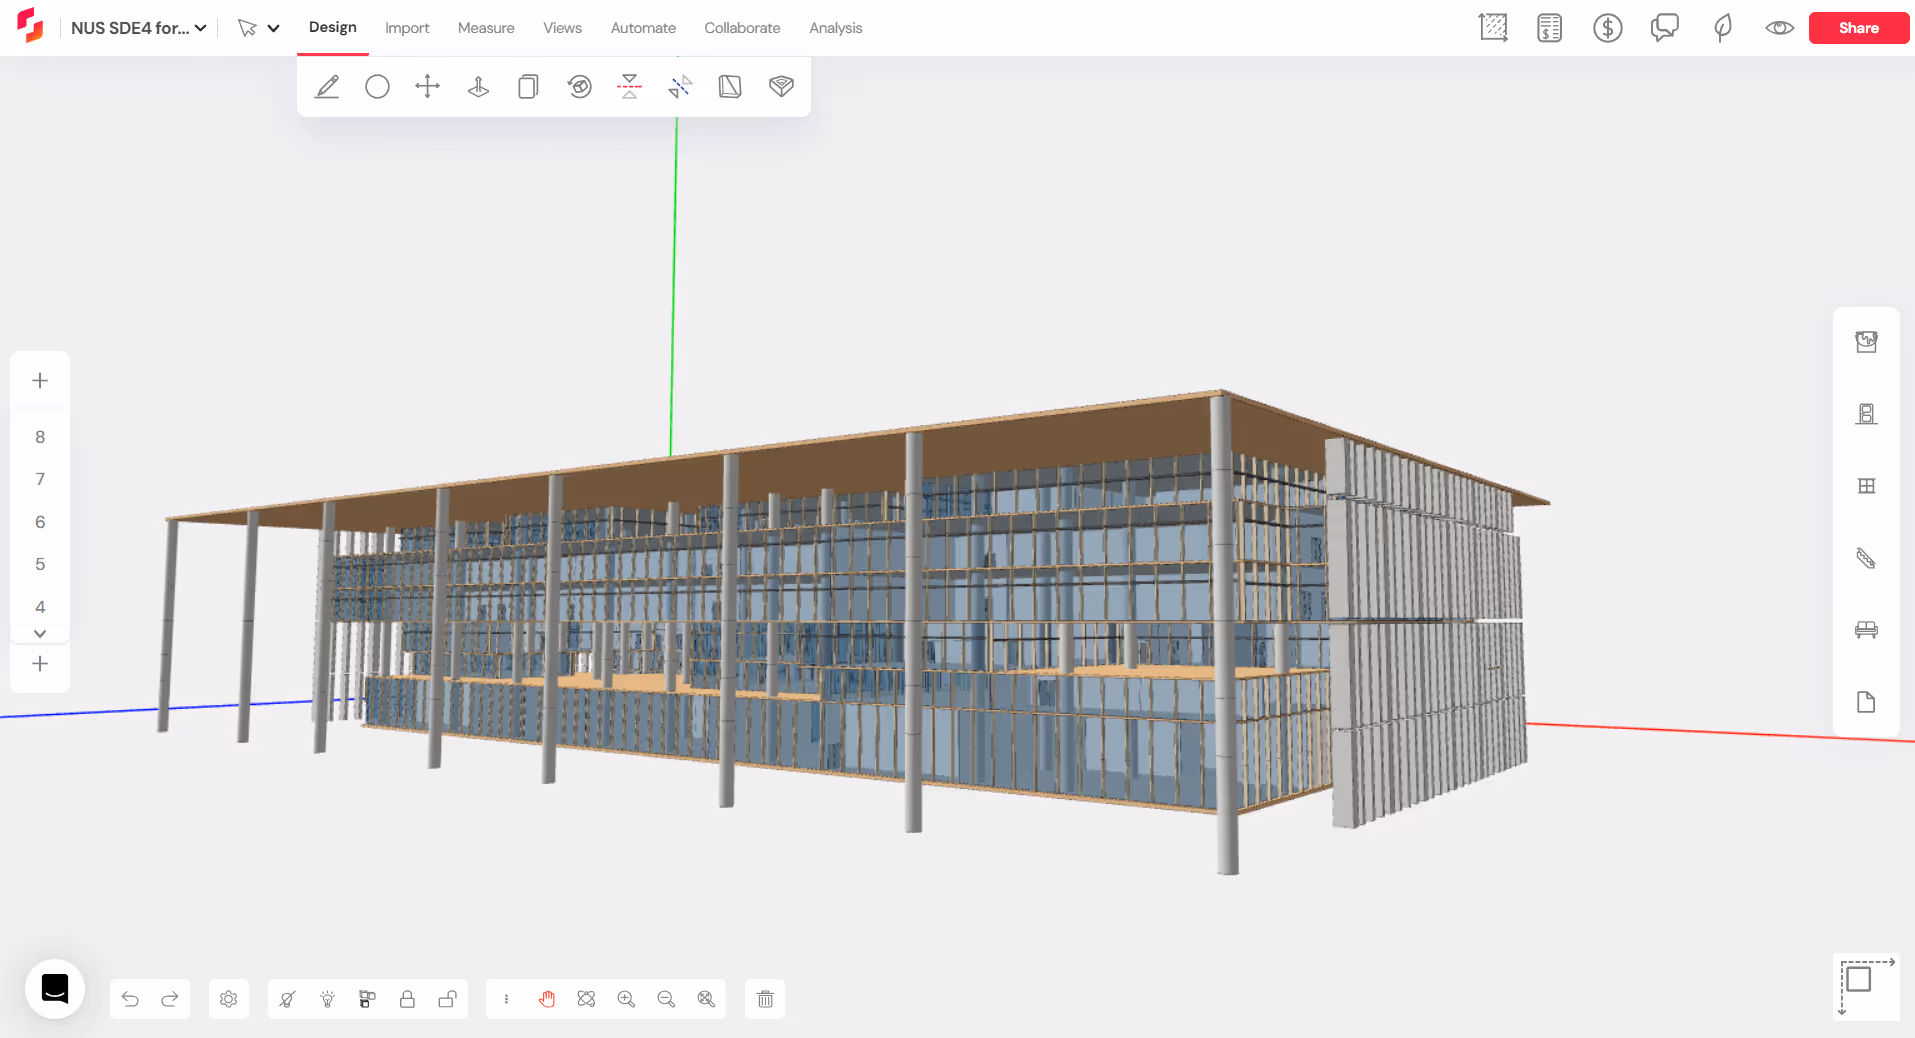Unlock objects with open padlock icon
1915x1038 pixels.
pos(447,999)
